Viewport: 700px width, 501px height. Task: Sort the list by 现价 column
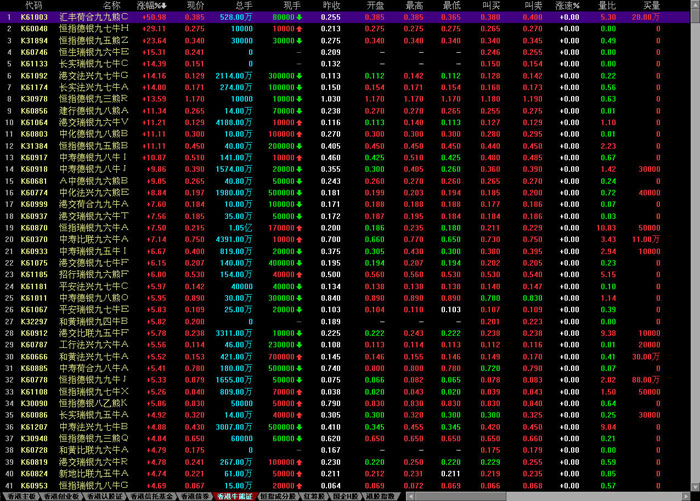(x=195, y=6)
